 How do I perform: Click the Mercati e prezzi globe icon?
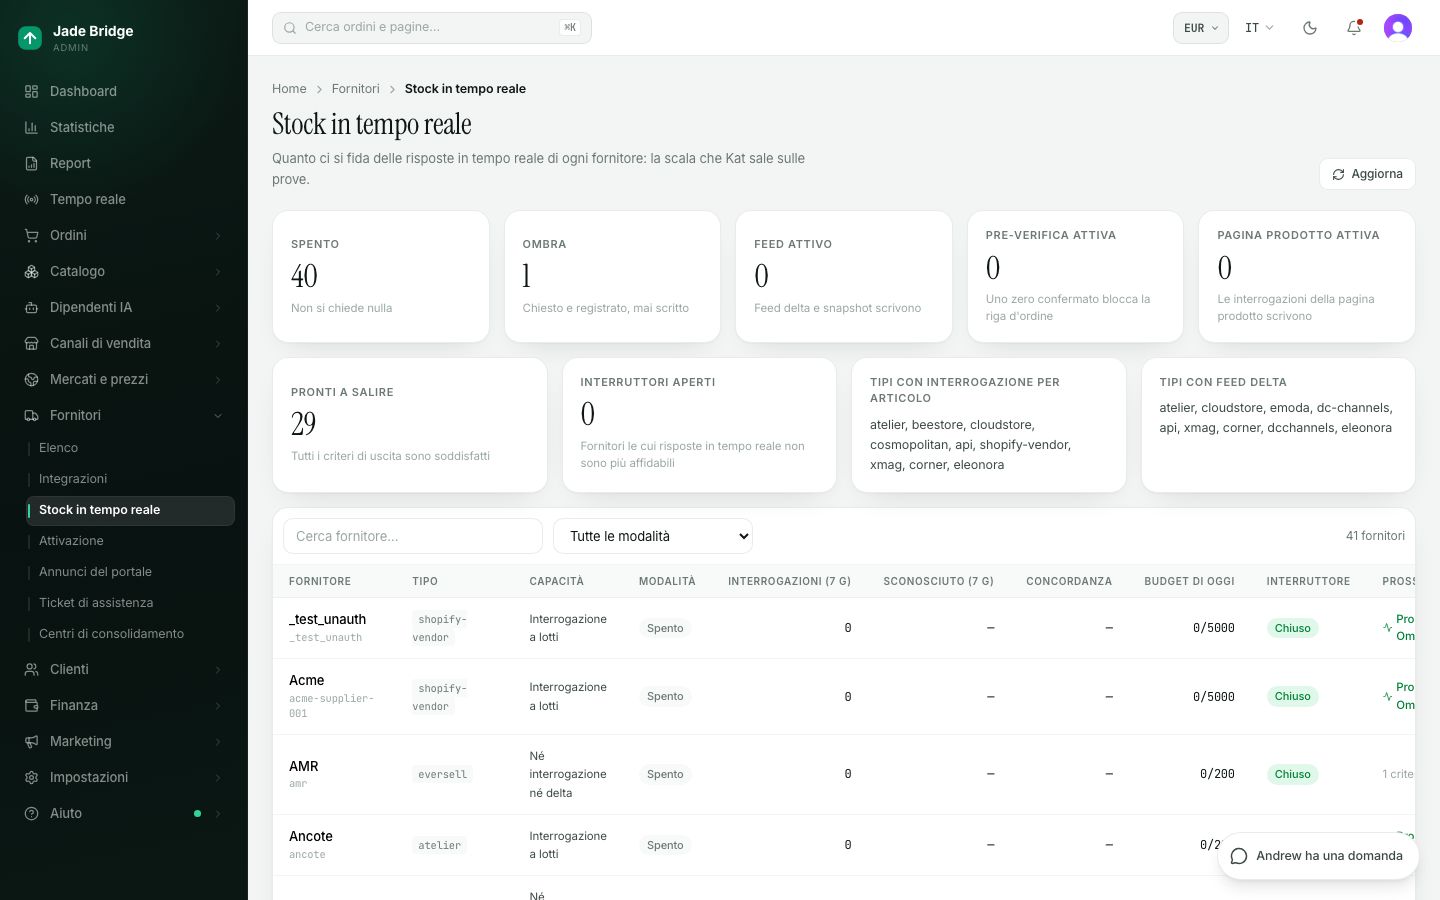pos(31,379)
